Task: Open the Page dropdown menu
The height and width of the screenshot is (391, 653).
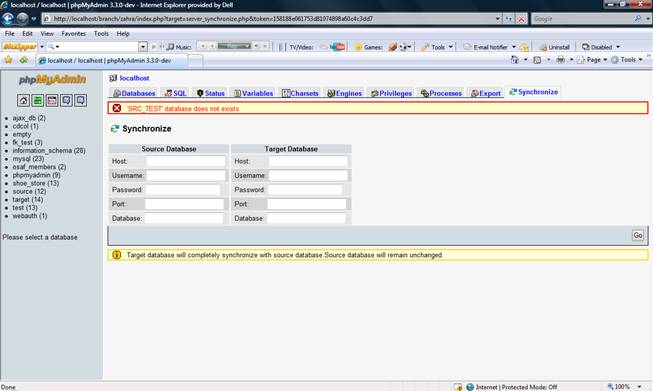Action: [x=593, y=60]
